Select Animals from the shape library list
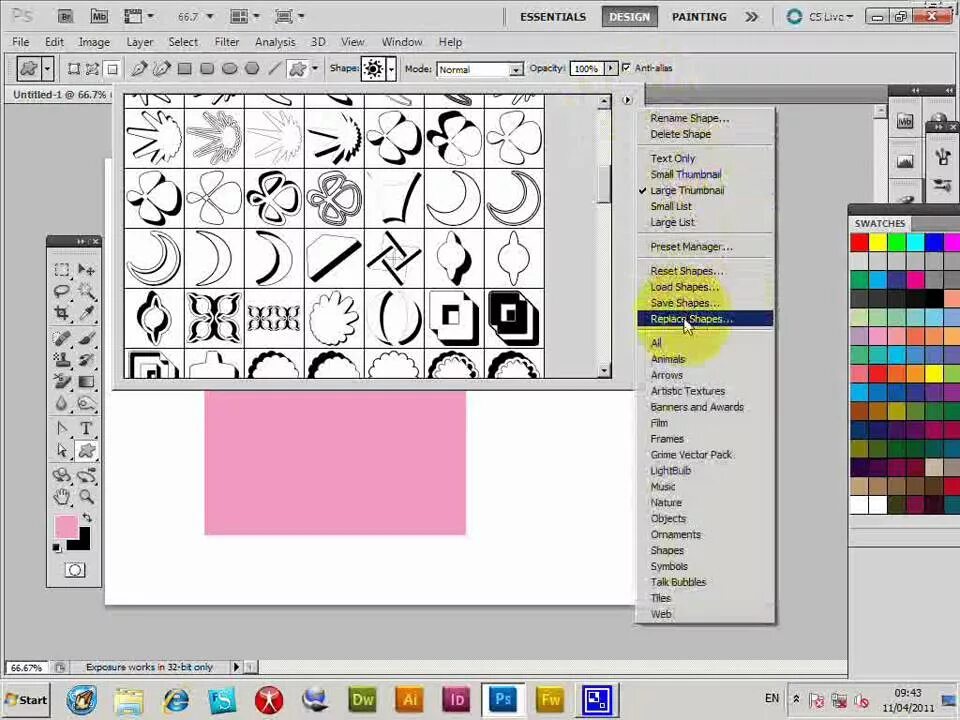Viewport: 960px width, 720px height. [x=705, y=359]
